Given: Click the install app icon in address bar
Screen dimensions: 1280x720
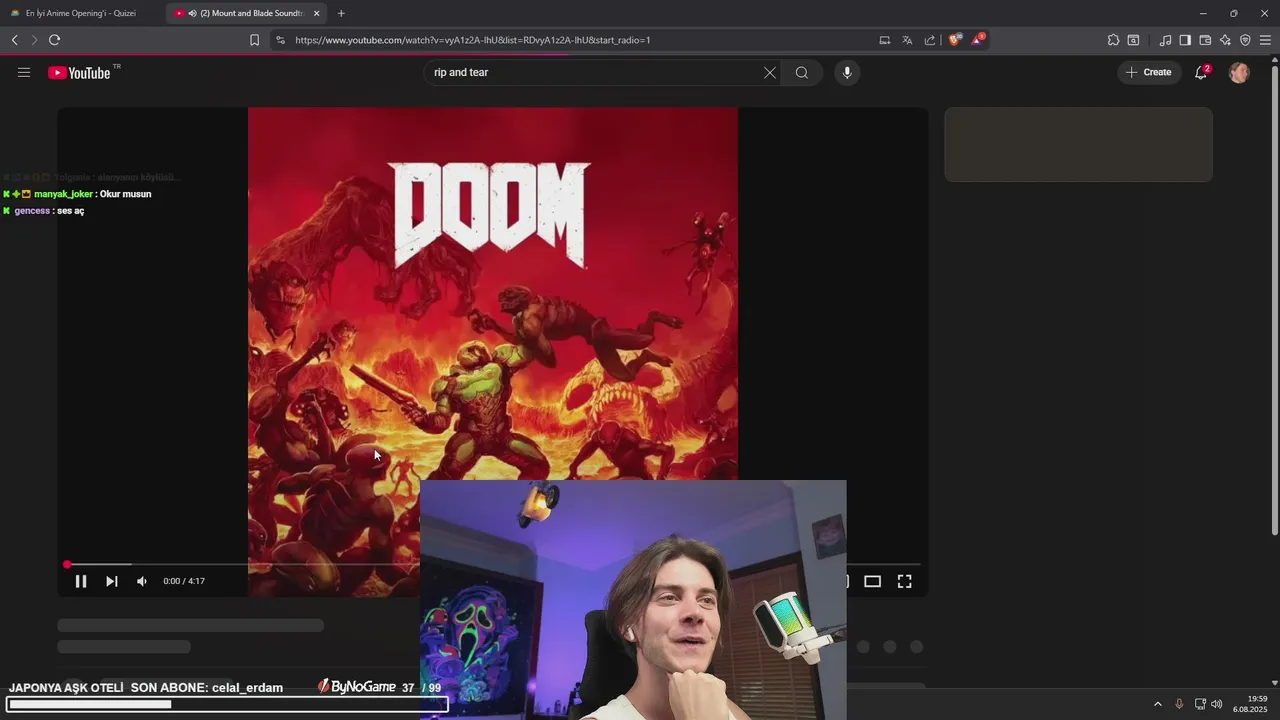Looking at the screenshot, I should tap(884, 40).
